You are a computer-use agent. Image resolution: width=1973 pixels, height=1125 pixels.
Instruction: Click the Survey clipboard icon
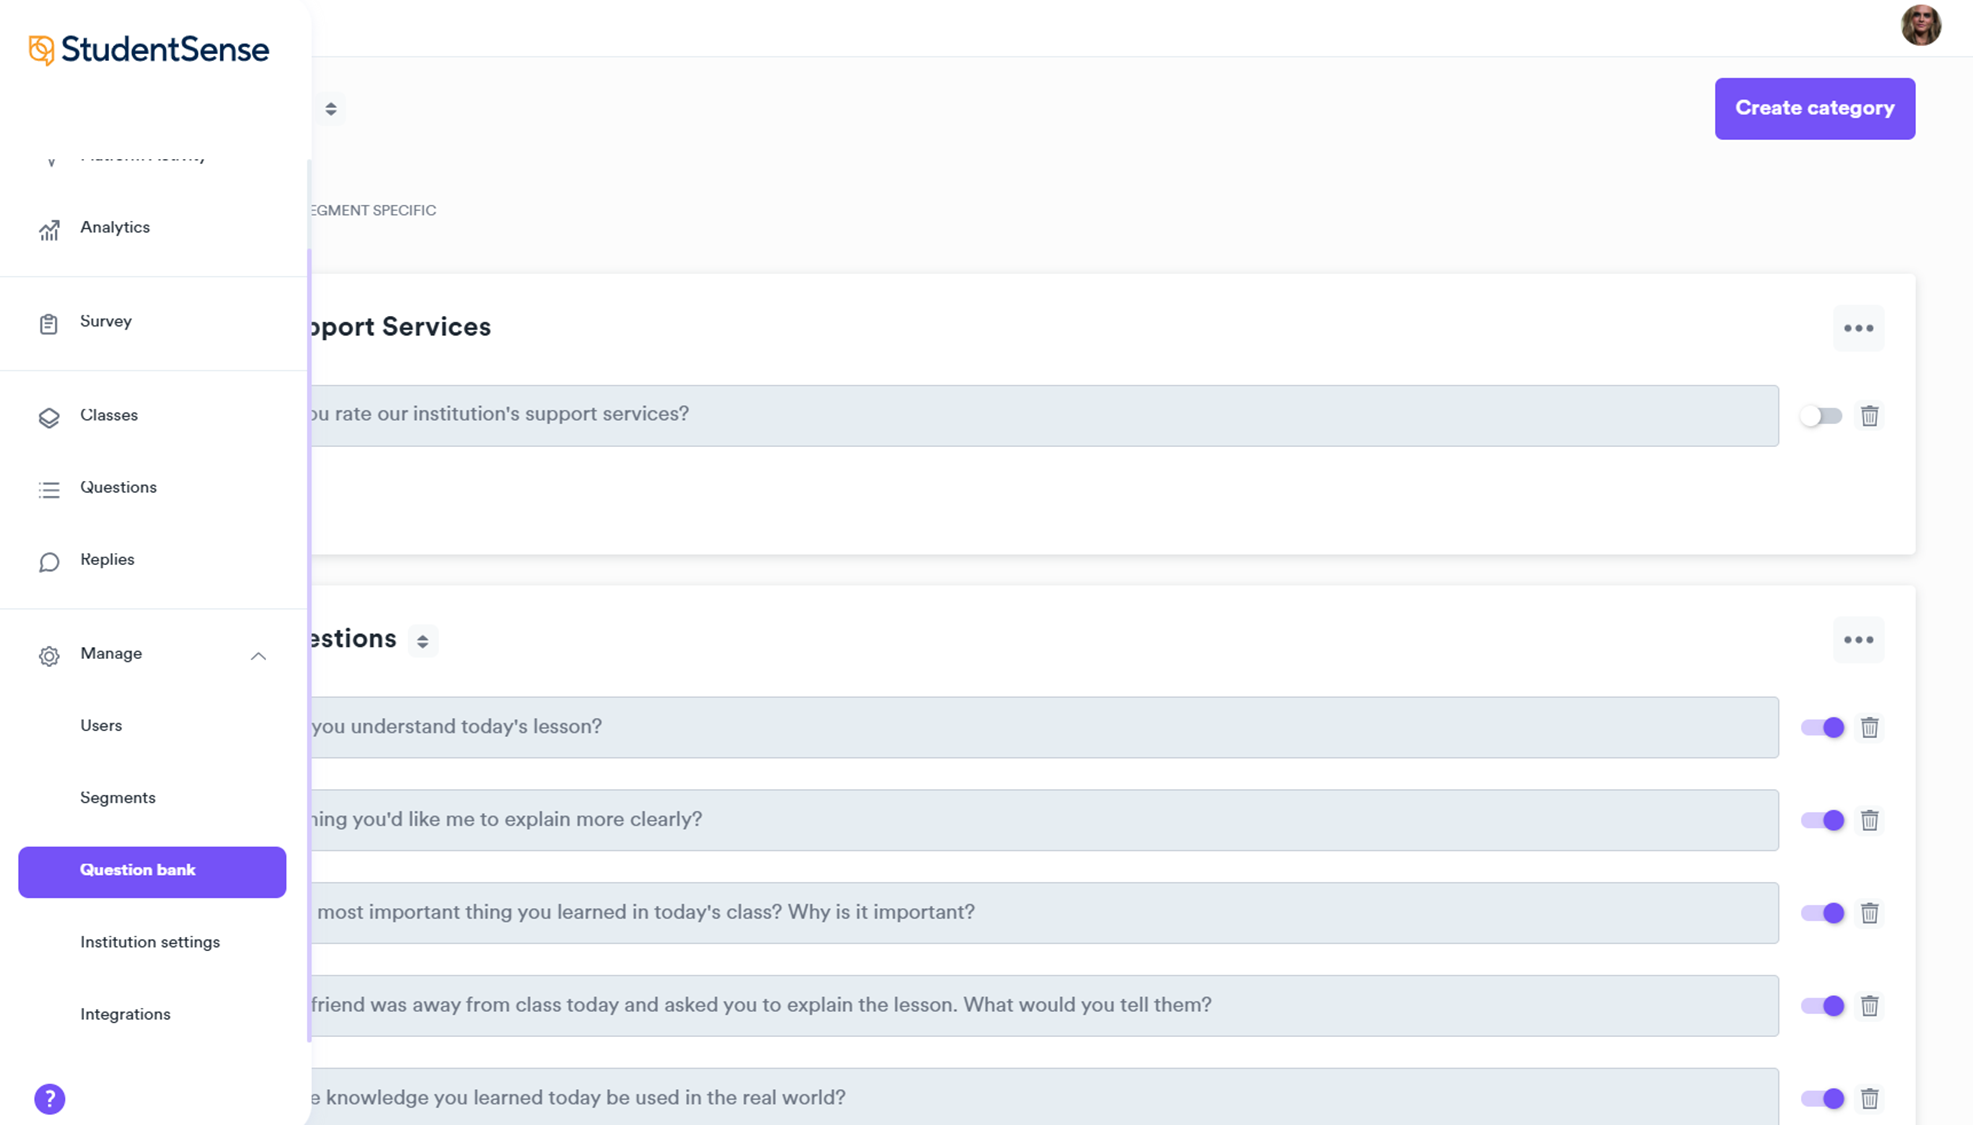point(49,324)
